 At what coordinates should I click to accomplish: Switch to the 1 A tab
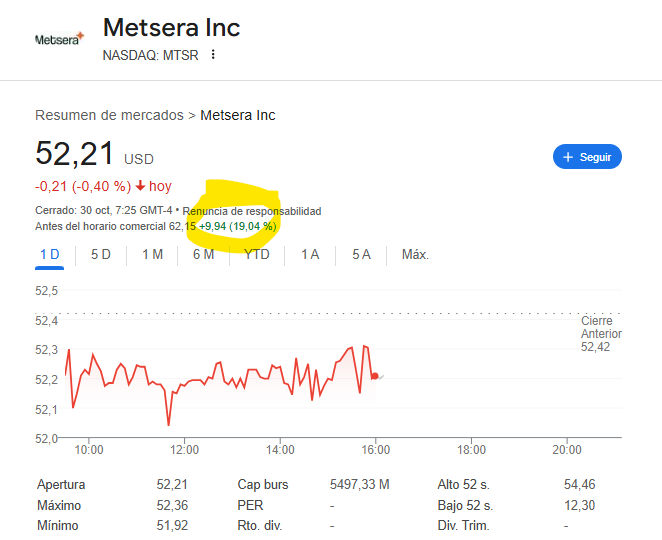(x=310, y=255)
